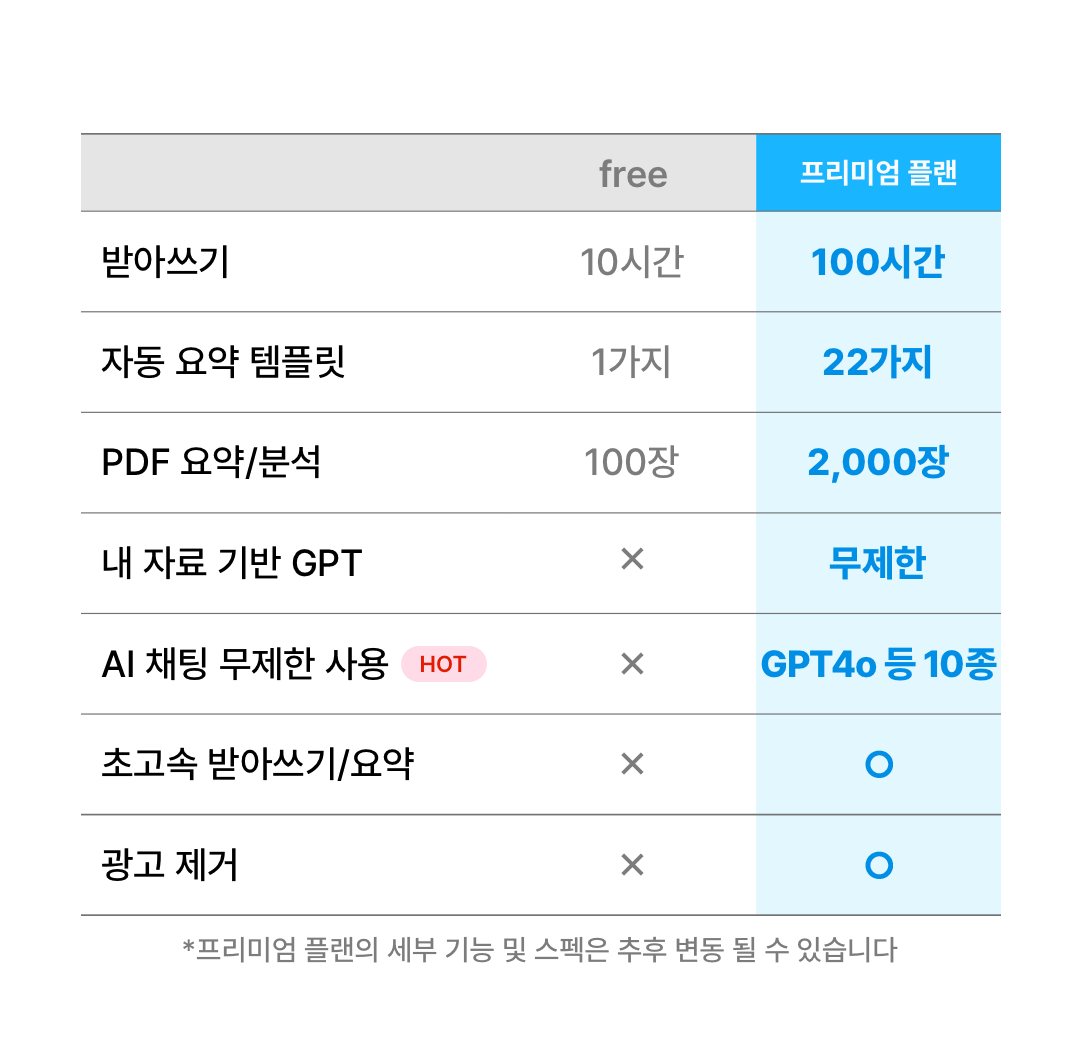Click the 받아쓰기 feature label
1080x1049 pixels.
165,262
